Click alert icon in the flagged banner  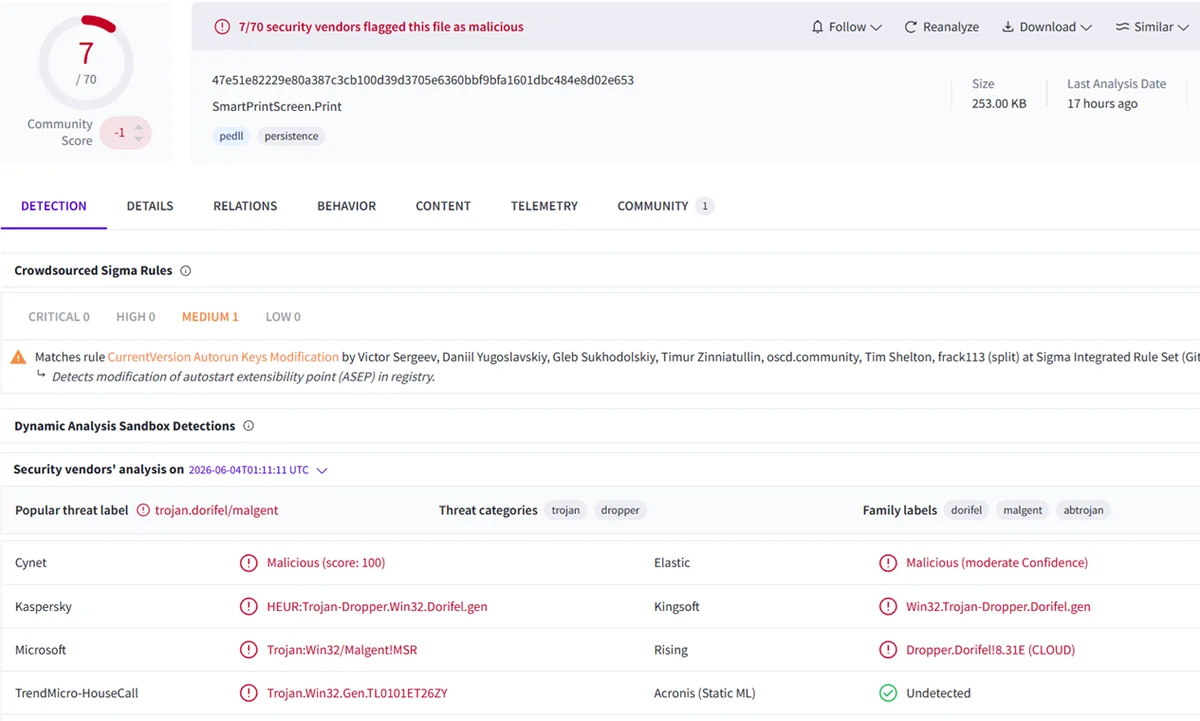[222, 27]
